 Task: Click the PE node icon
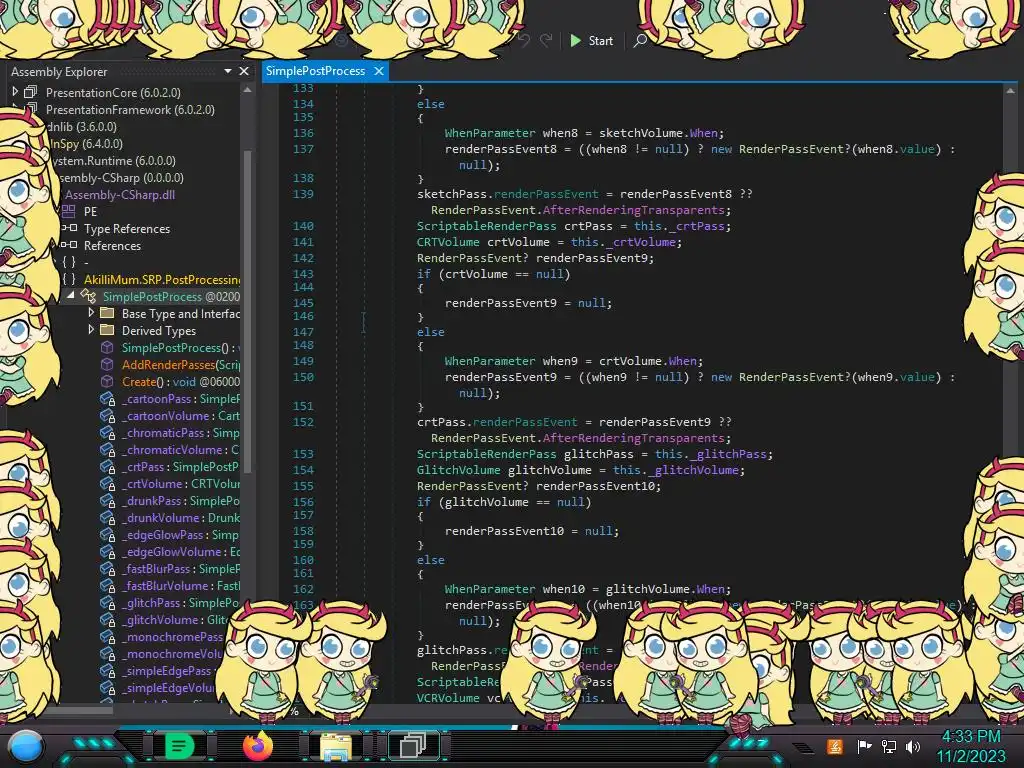(x=69, y=212)
